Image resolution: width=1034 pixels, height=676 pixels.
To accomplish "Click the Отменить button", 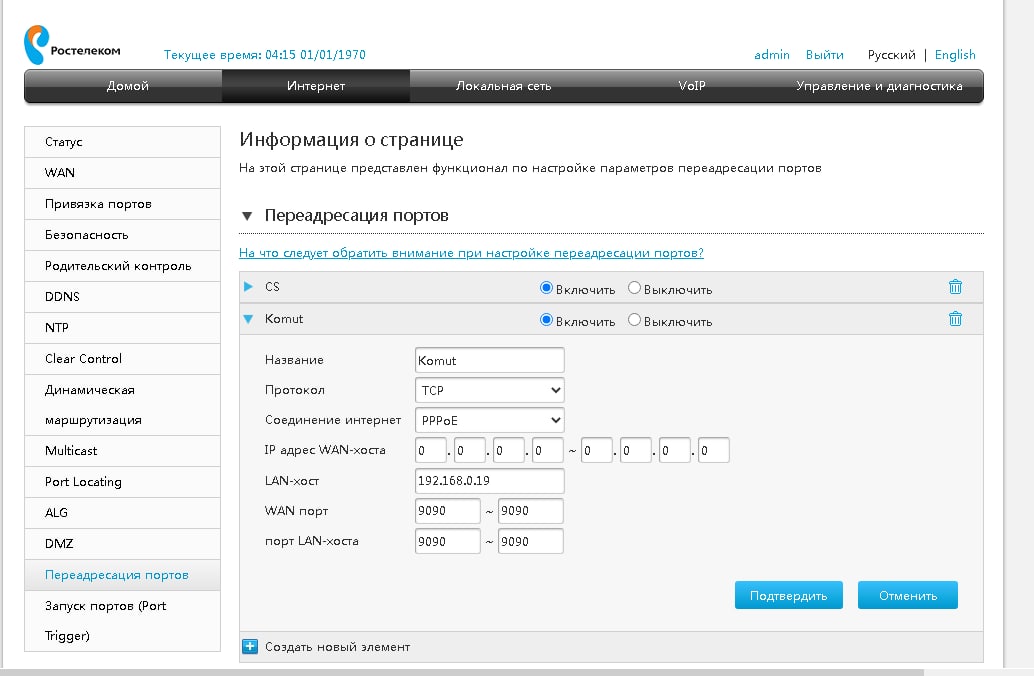I will (907, 595).
